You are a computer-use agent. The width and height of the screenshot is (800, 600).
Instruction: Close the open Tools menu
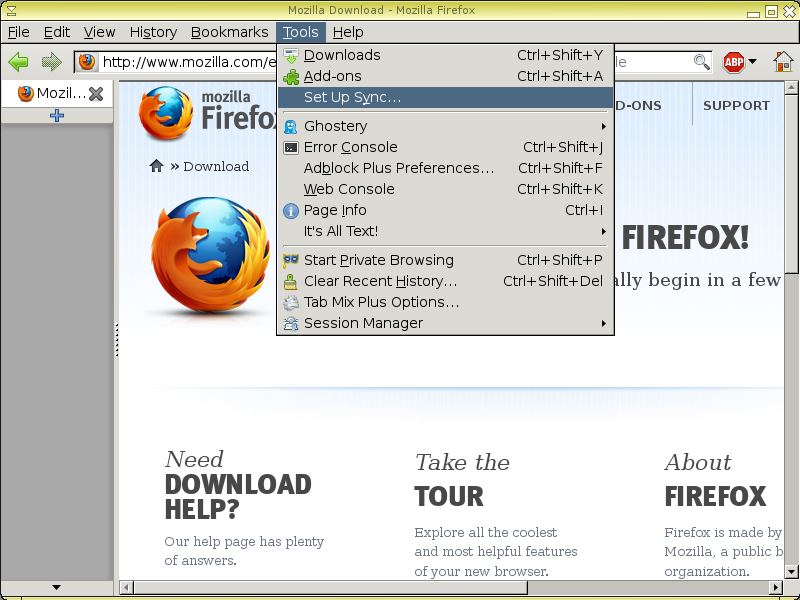(301, 32)
